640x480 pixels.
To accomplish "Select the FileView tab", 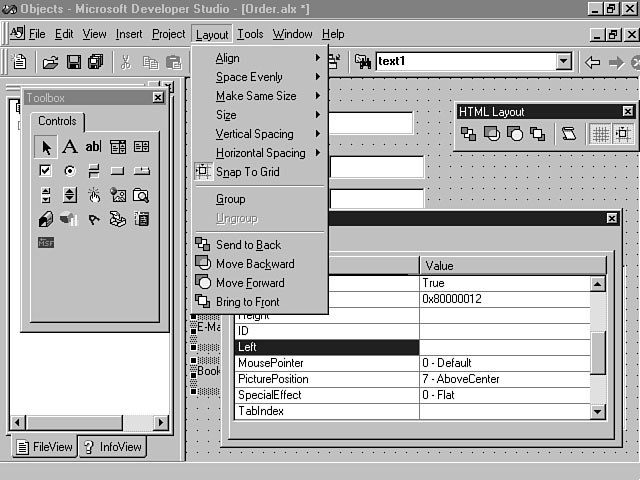I will 44,447.
